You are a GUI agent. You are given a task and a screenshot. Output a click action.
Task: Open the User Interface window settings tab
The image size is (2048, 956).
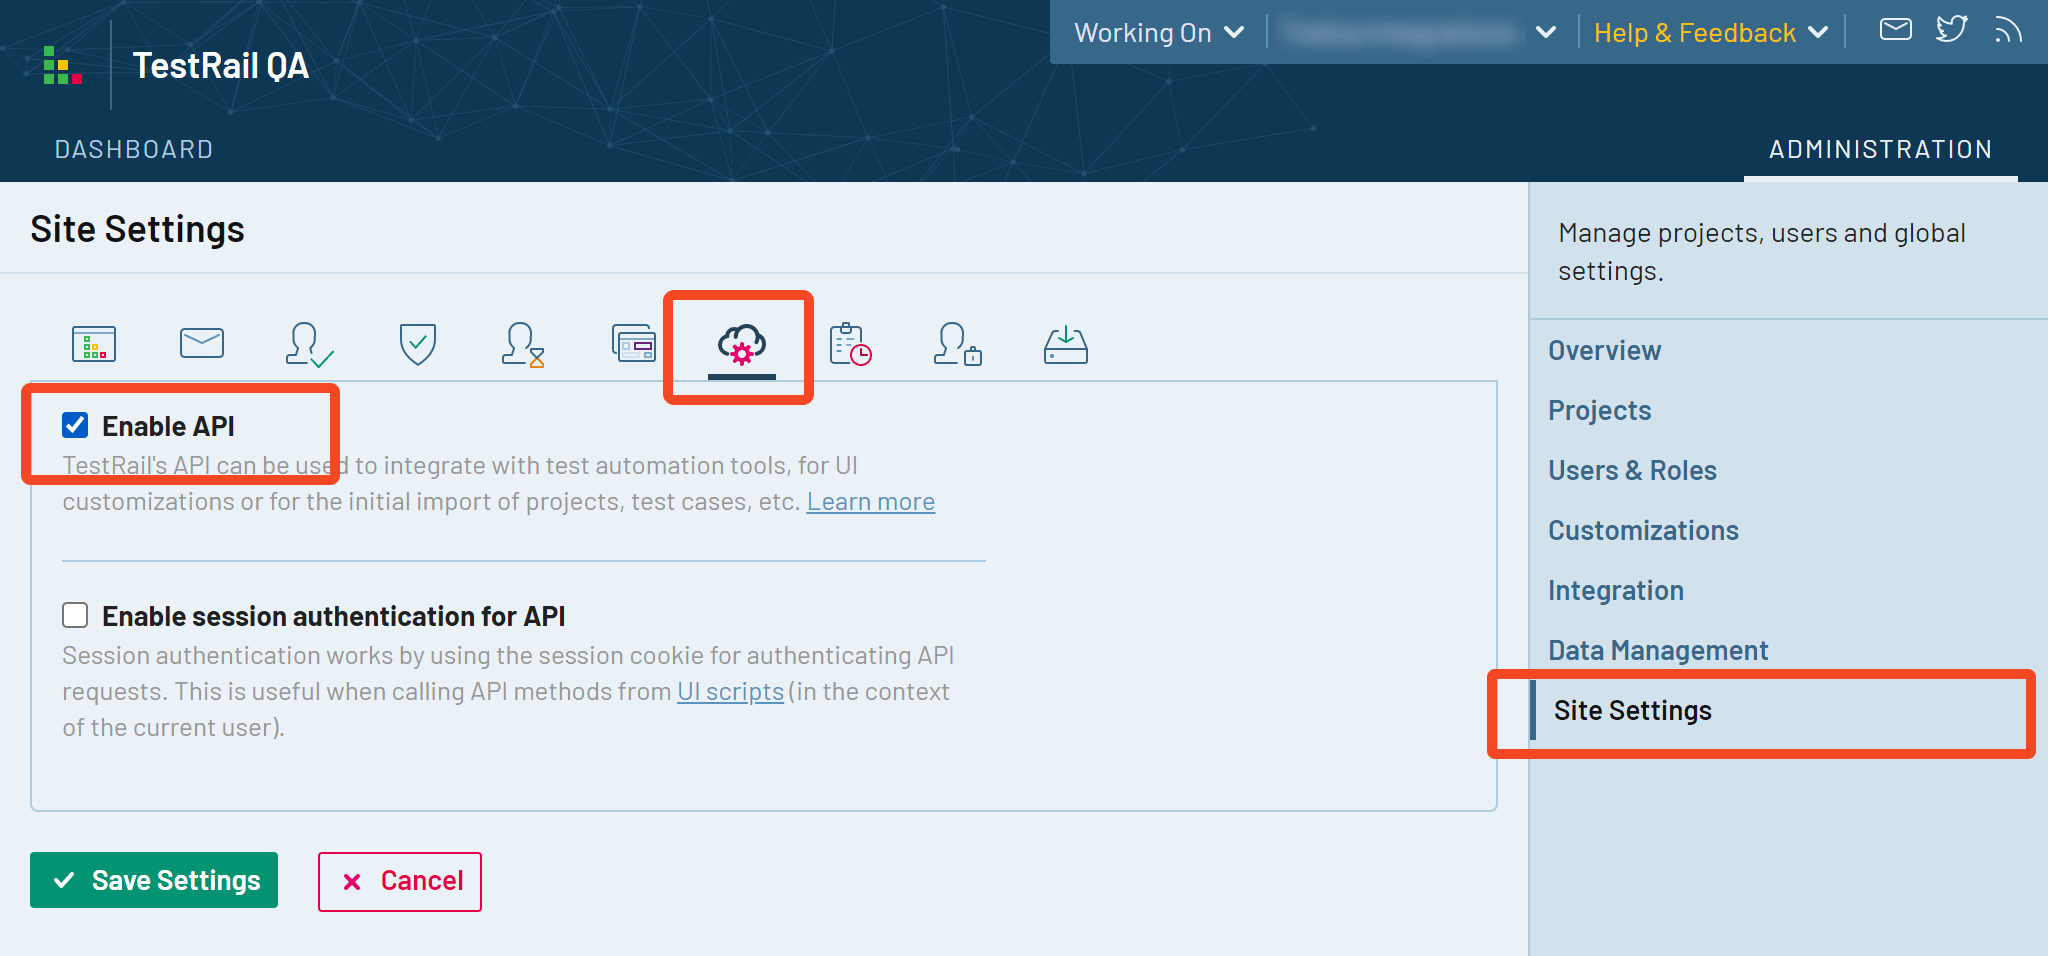(634, 343)
